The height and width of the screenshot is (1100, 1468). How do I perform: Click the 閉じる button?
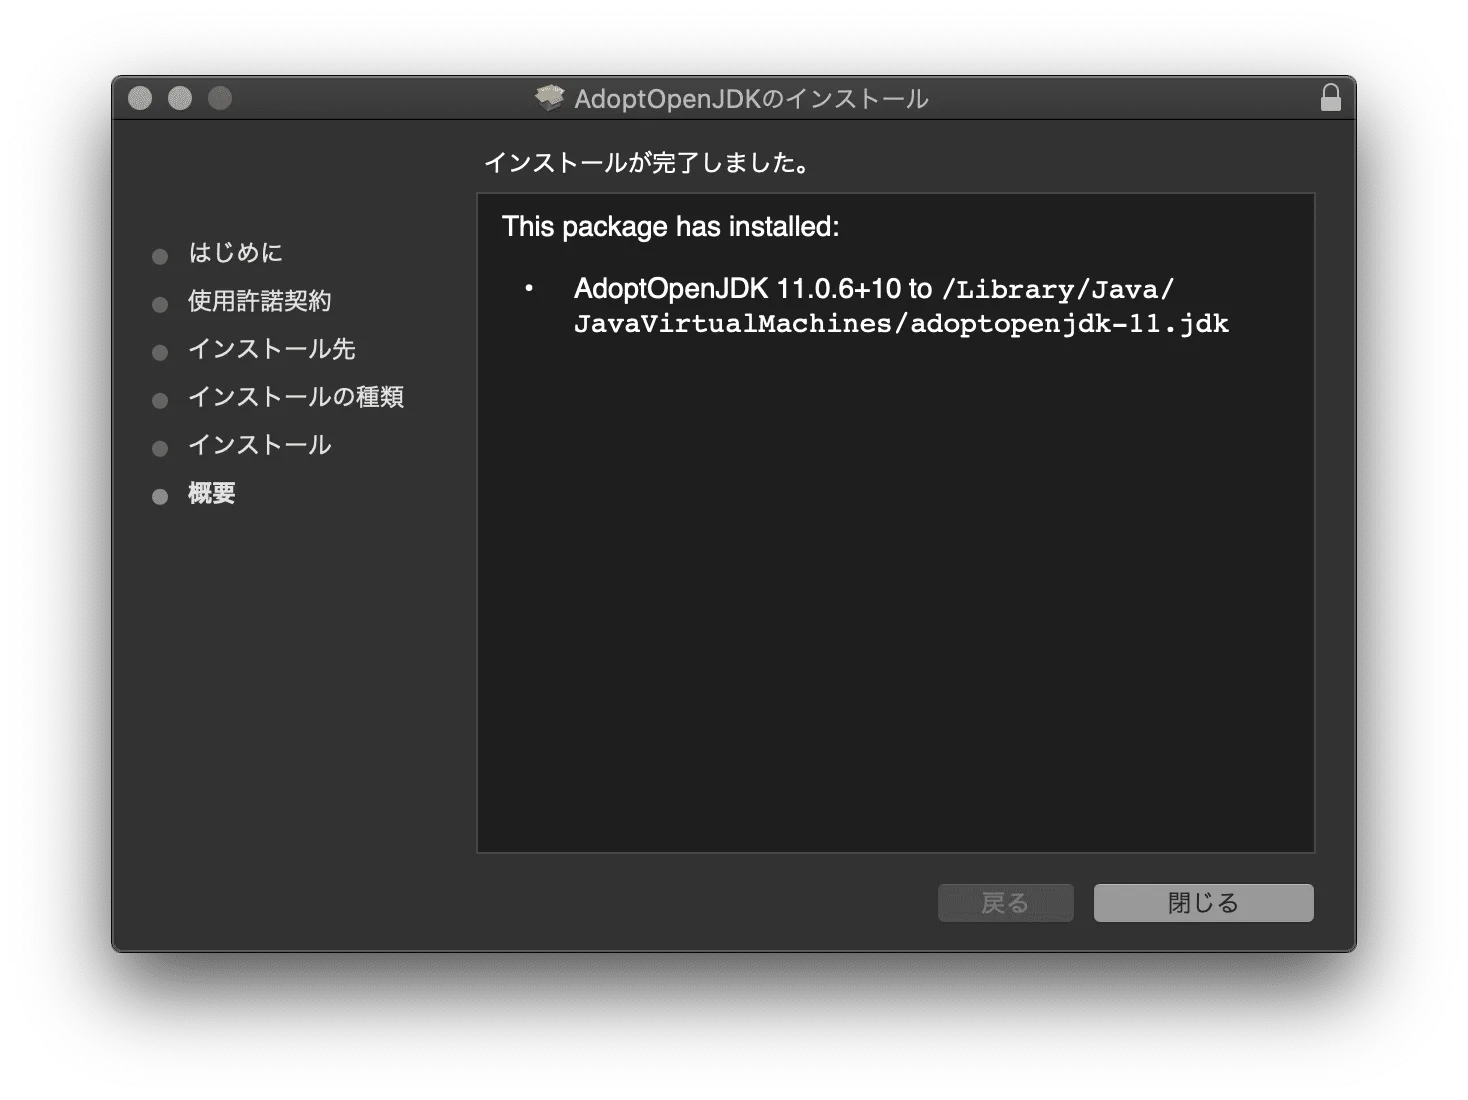pos(1203,903)
